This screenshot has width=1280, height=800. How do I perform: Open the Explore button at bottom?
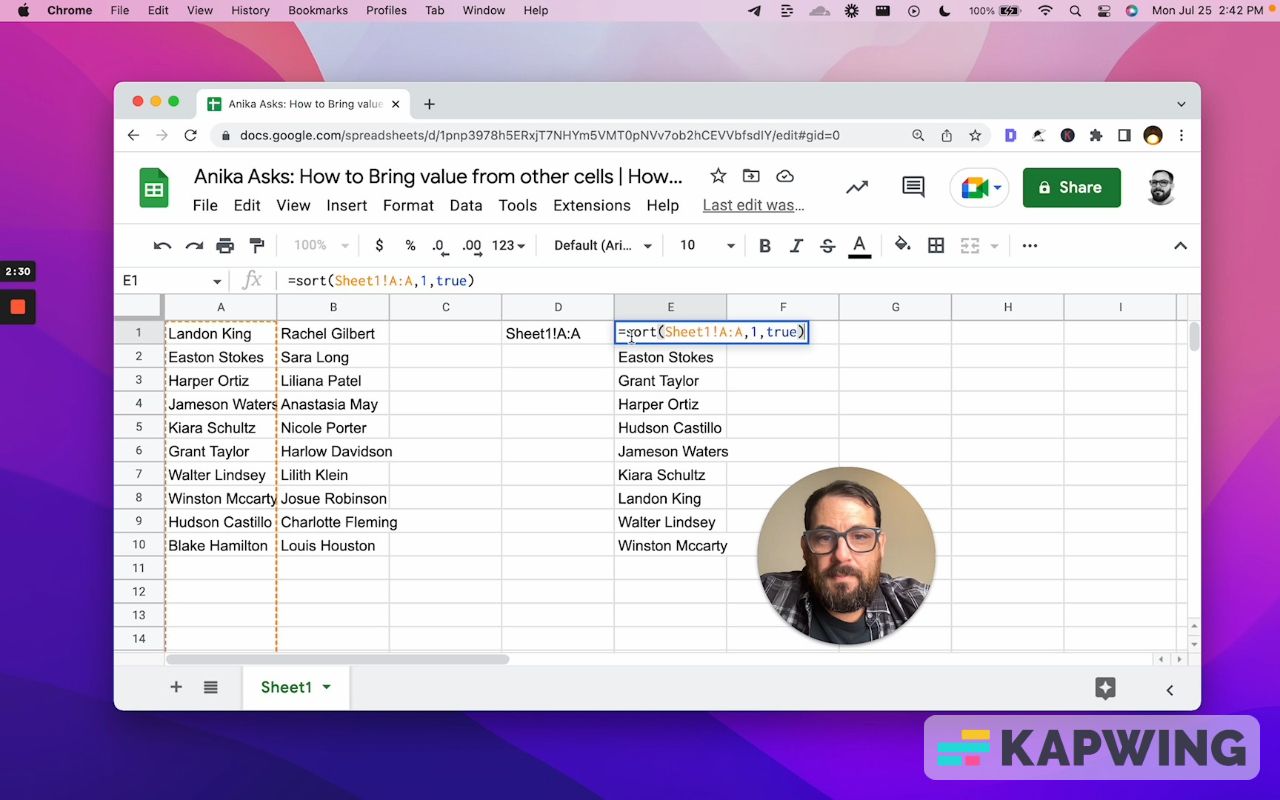click(1105, 688)
